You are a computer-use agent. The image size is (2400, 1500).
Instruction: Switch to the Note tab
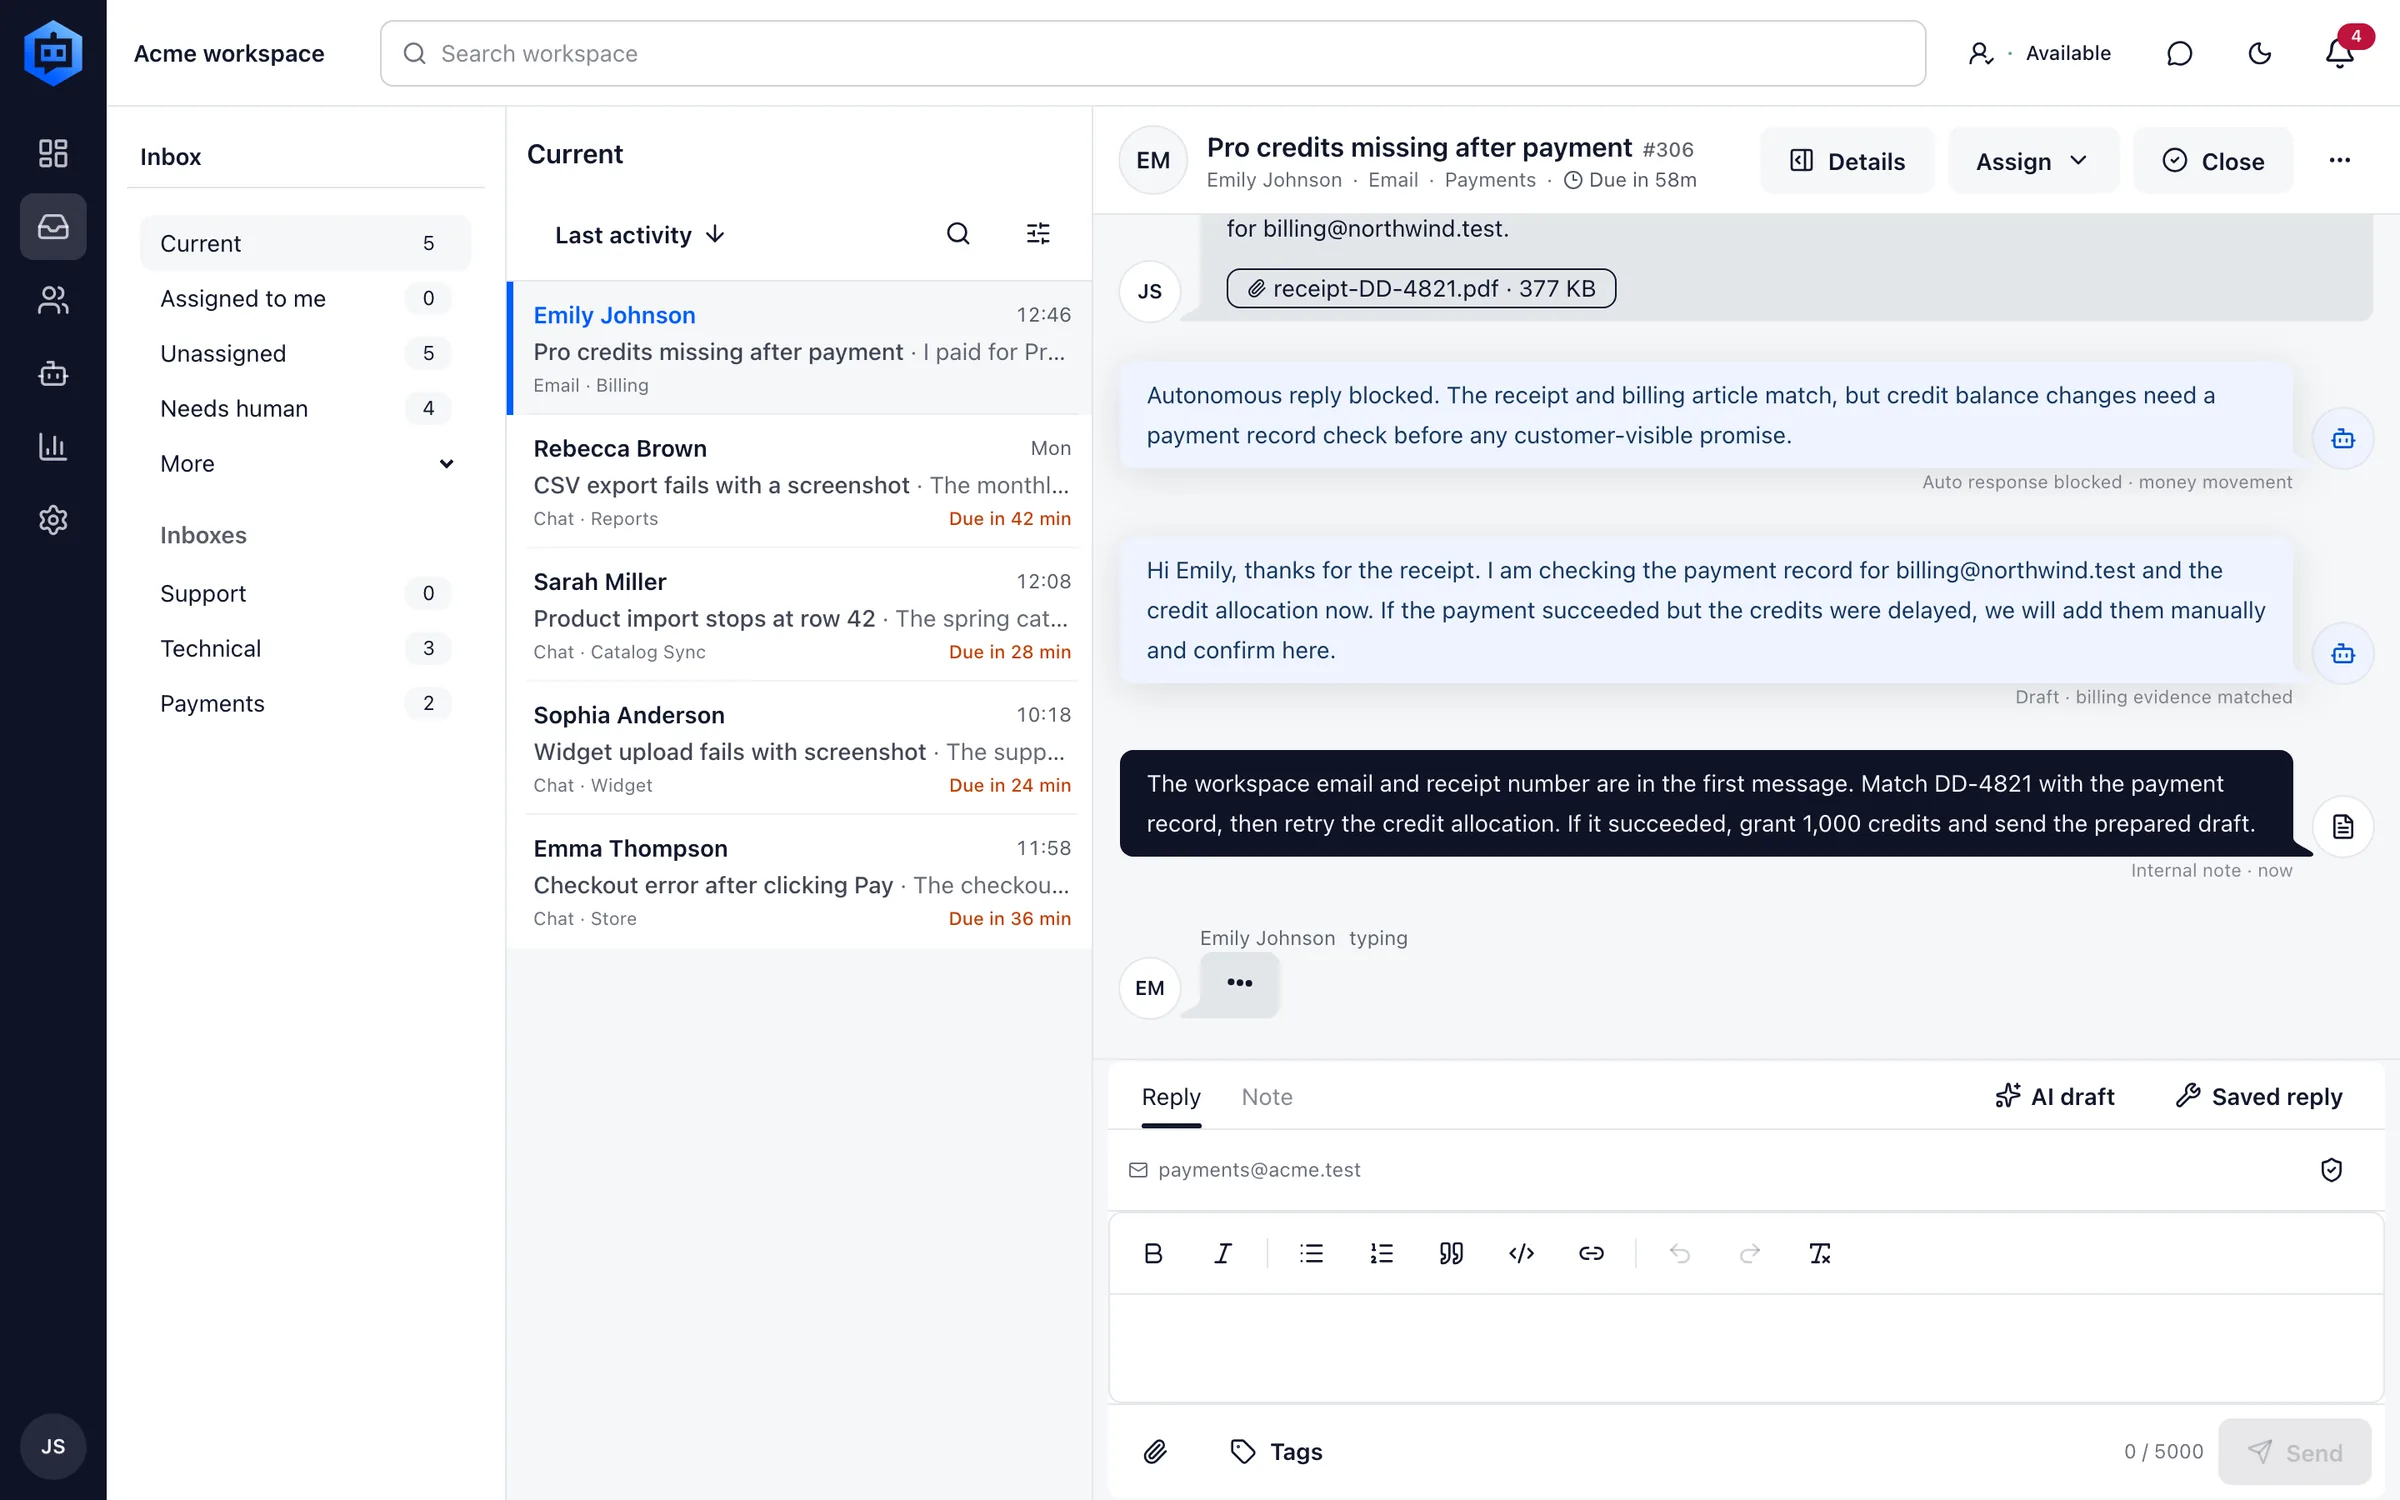coord(1267,1097)
